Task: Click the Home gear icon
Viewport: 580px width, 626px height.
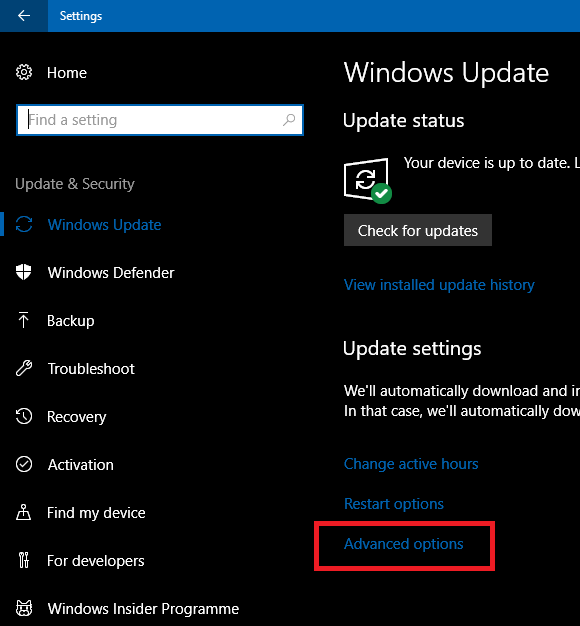Action: (x=24, y=72)
